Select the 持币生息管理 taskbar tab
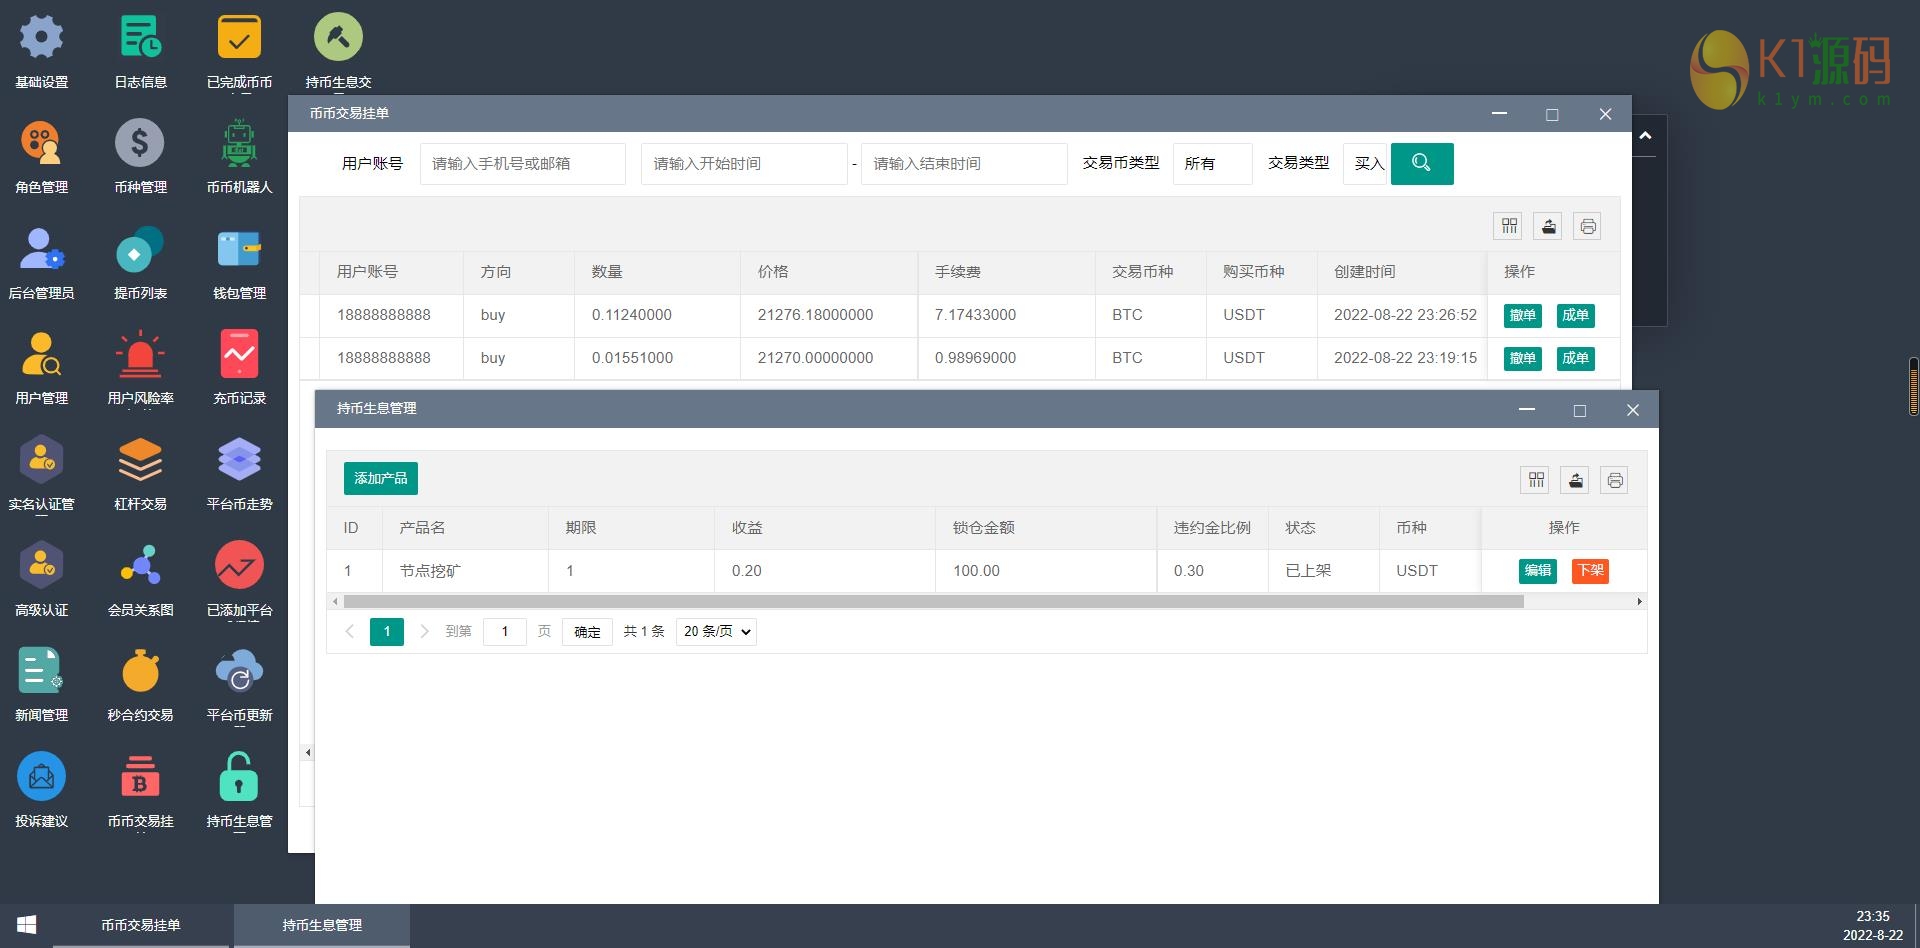 322,925
